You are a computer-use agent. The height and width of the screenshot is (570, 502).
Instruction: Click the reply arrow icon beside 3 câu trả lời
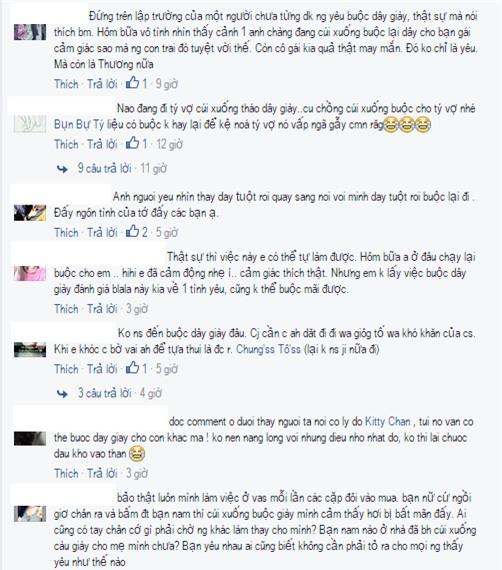[62, 394]
